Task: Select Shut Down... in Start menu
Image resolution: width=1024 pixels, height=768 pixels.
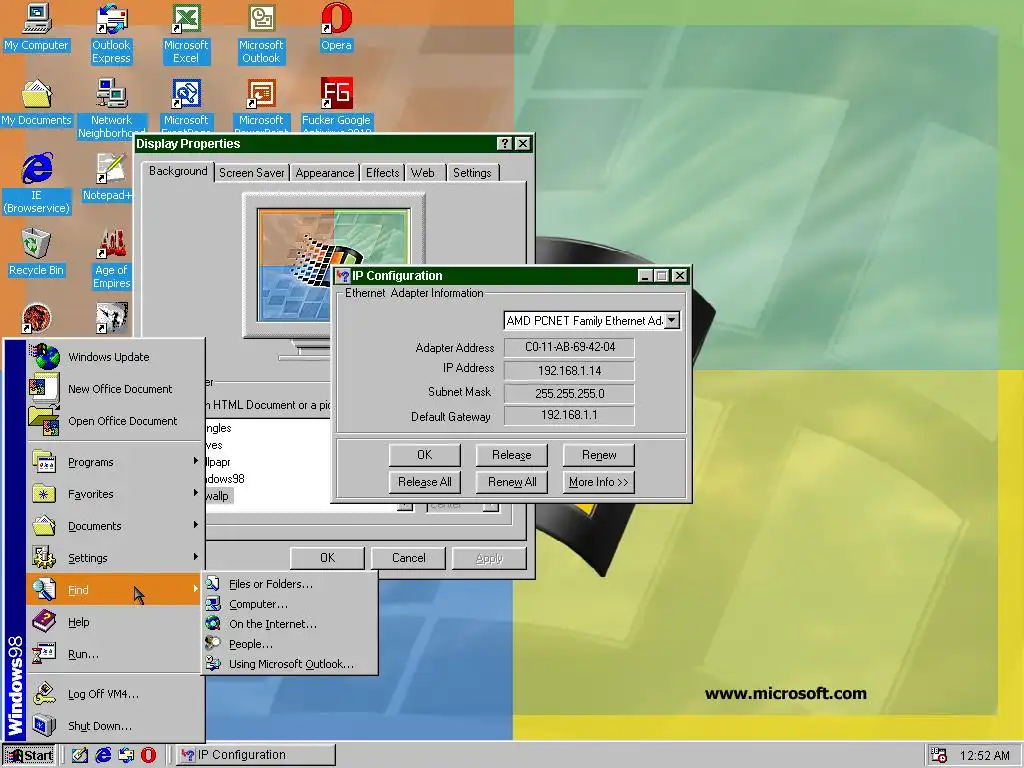Action: pyautogui.click(x=115, y=726)
